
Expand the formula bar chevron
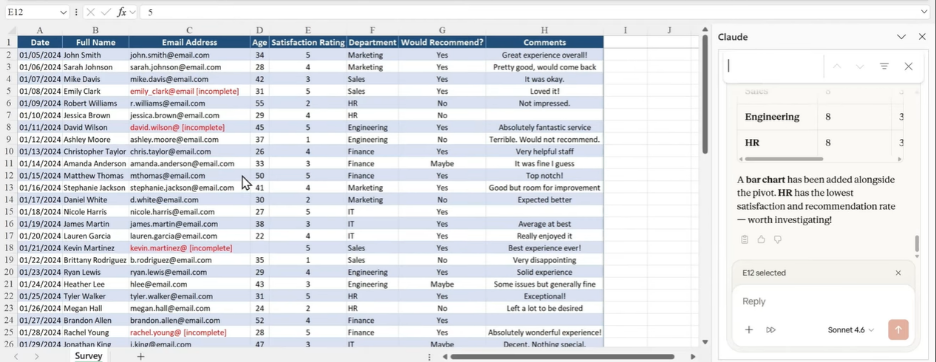tap(925, 12)
